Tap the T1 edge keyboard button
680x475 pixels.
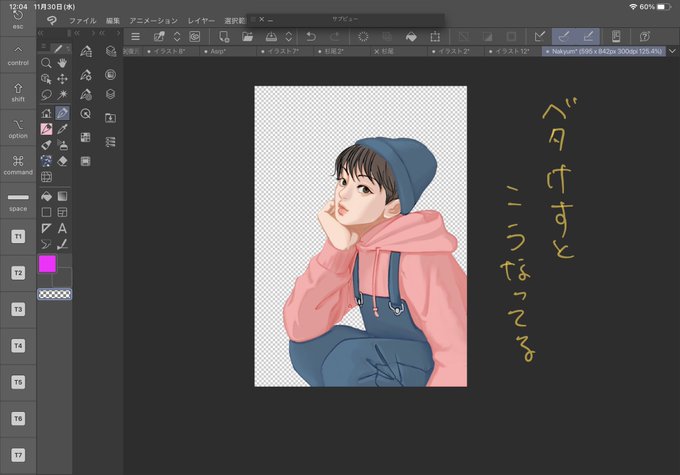18,236
